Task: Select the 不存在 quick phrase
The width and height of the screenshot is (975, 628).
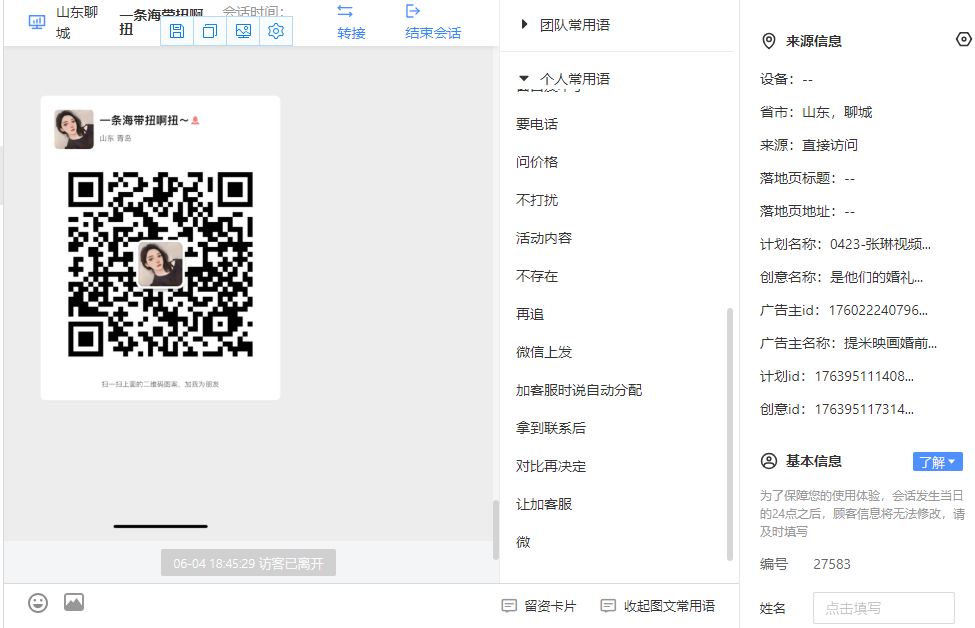Action: [537, 275]
